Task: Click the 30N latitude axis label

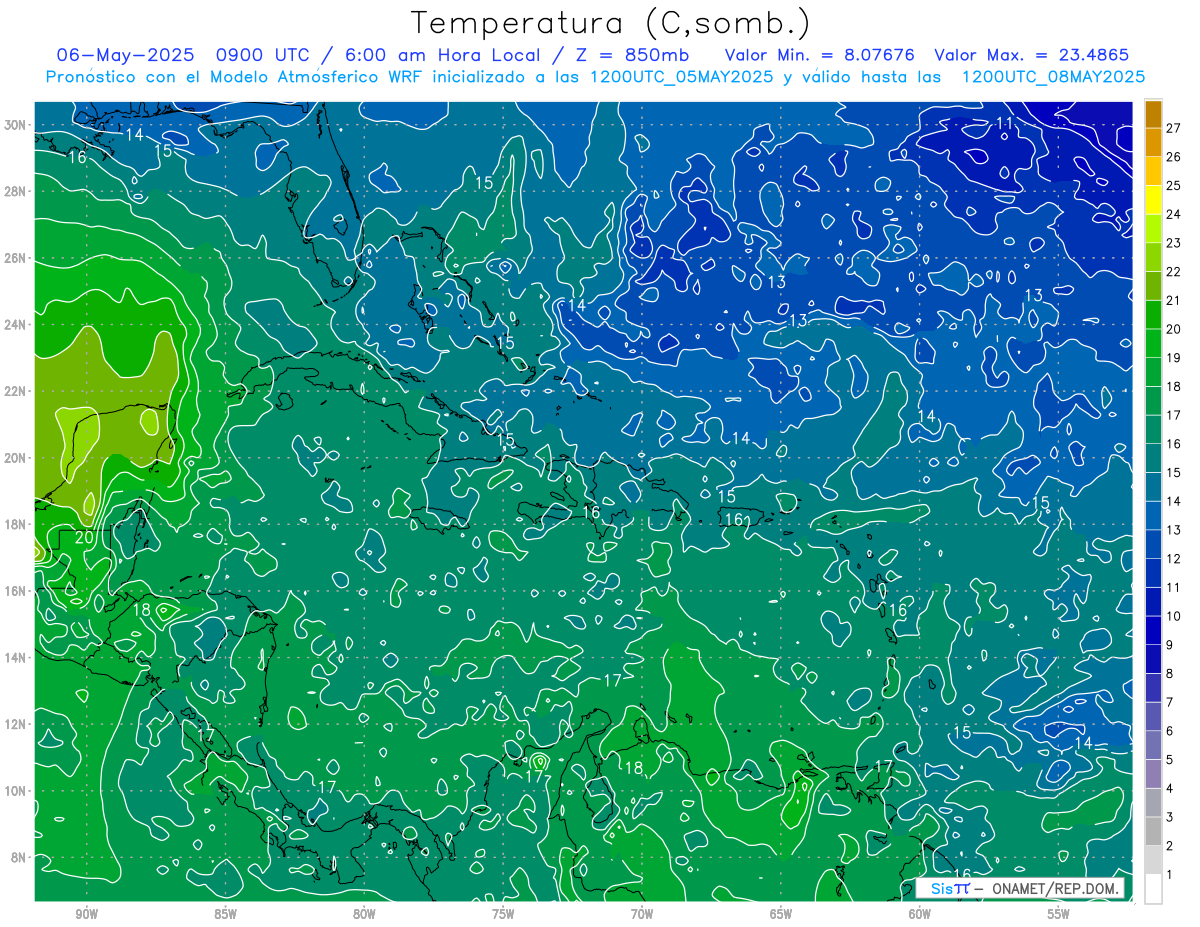Action: point(14,125)
